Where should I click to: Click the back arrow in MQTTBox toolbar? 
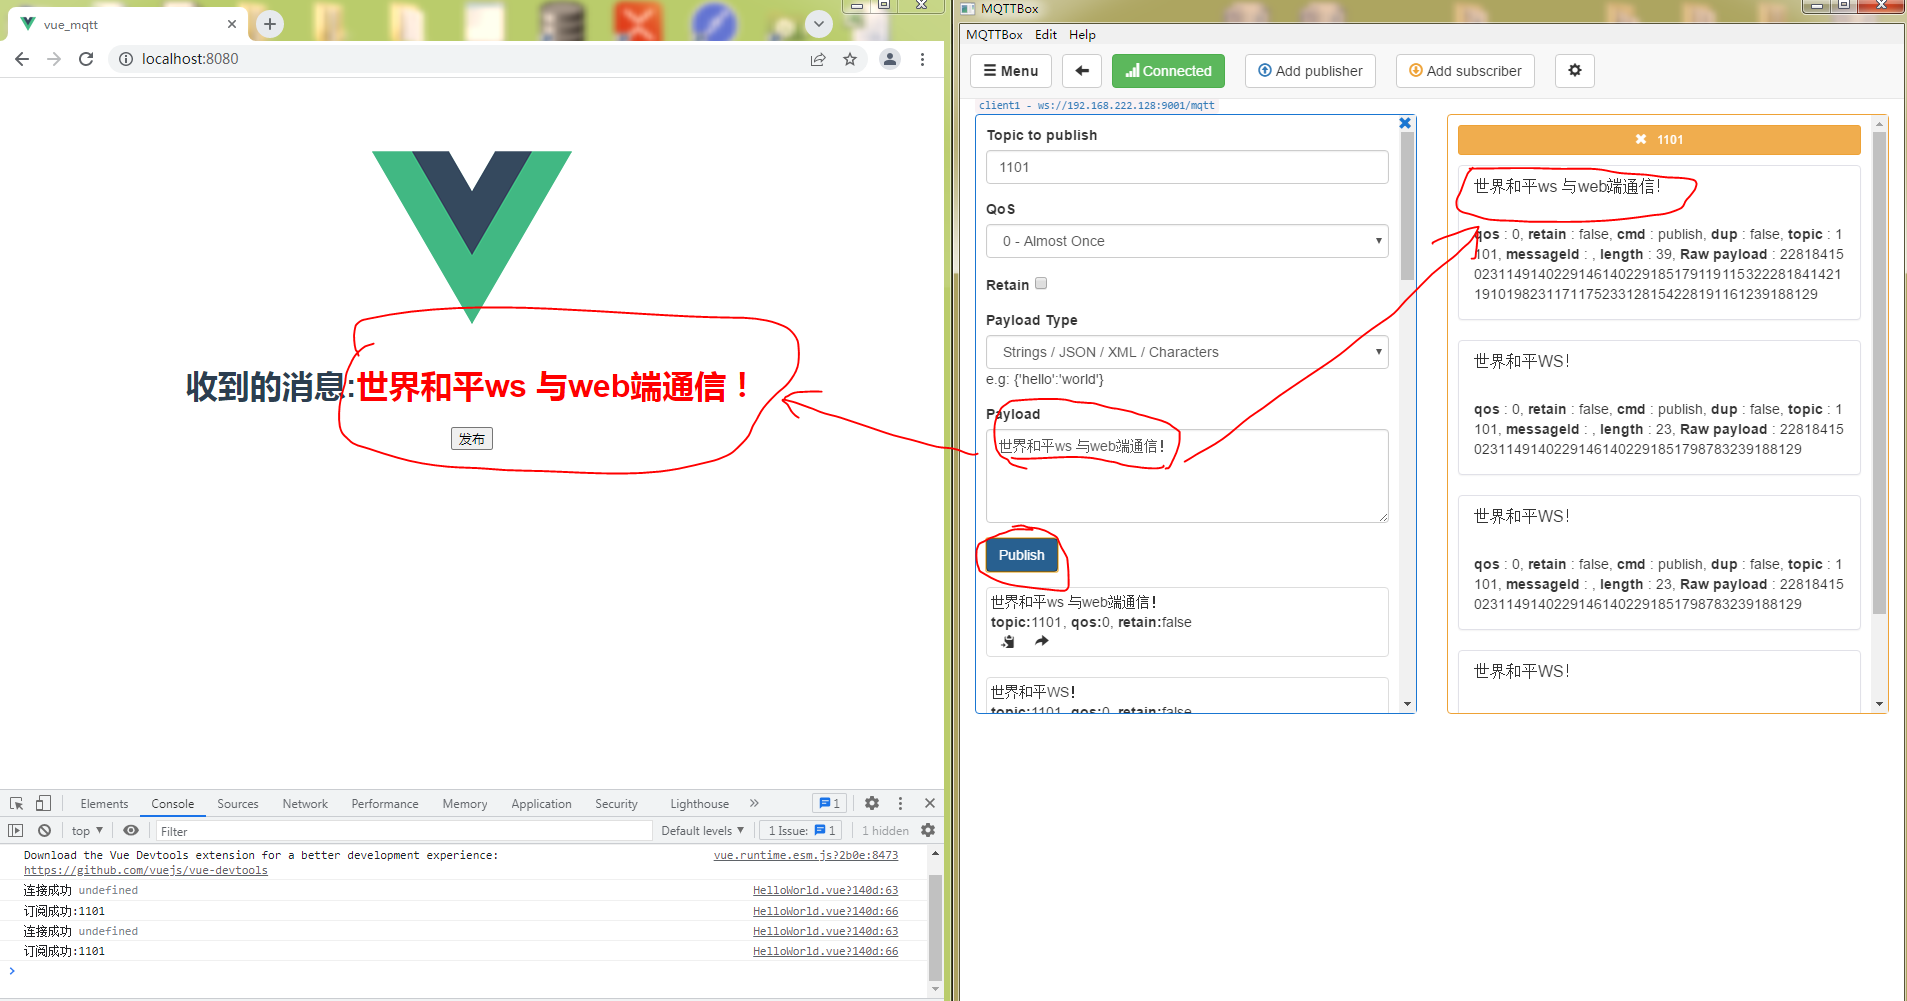click(x=1081, y=71)
